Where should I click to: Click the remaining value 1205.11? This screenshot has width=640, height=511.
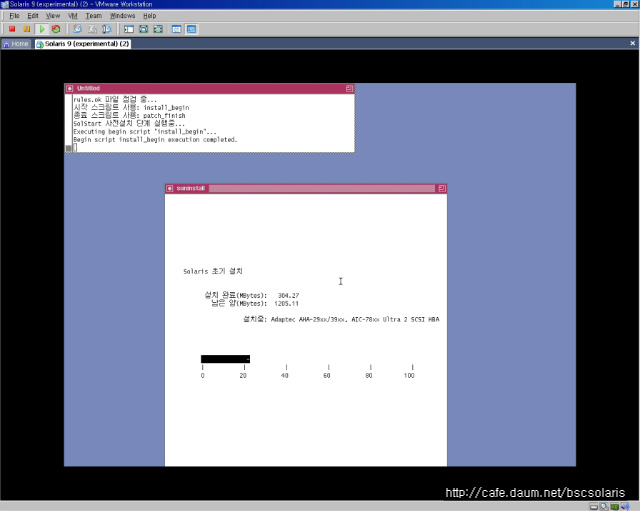point(286,304)
